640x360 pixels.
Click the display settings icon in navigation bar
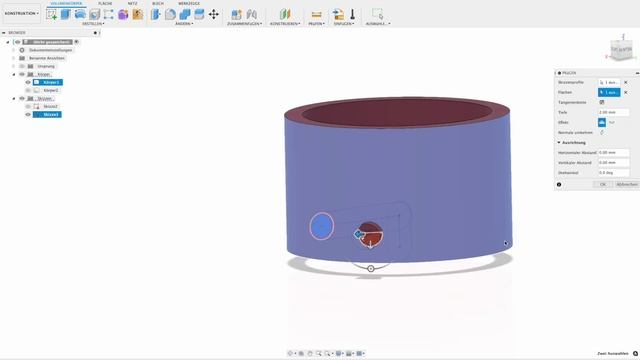click(x=338, y=353)
